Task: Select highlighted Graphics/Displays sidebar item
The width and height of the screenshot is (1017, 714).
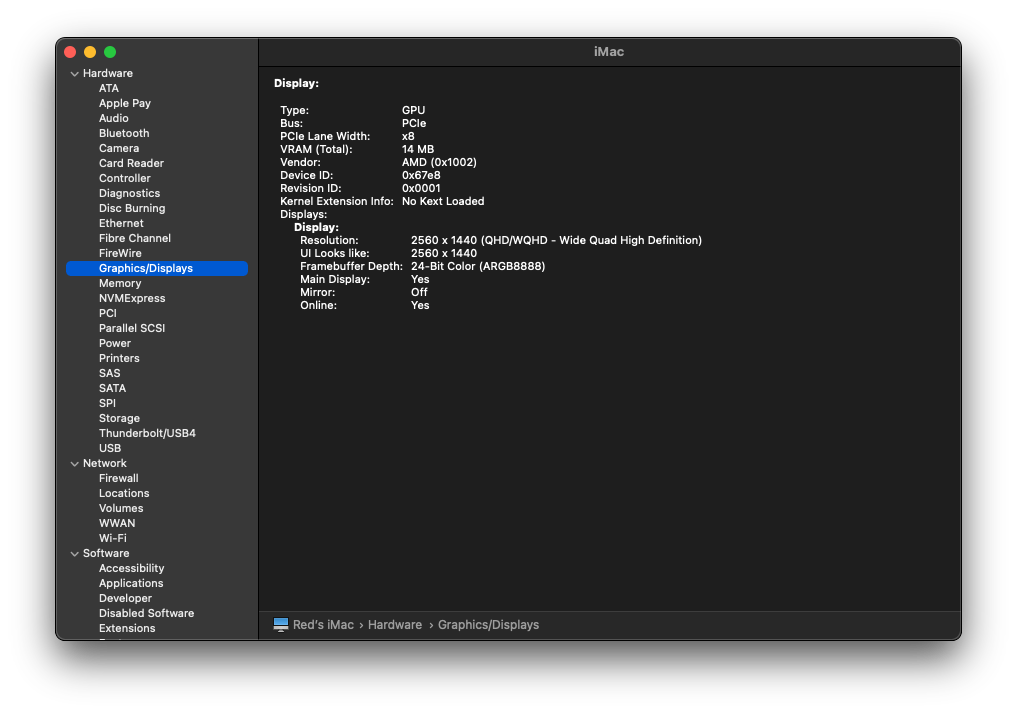Action: click(157, 268)
